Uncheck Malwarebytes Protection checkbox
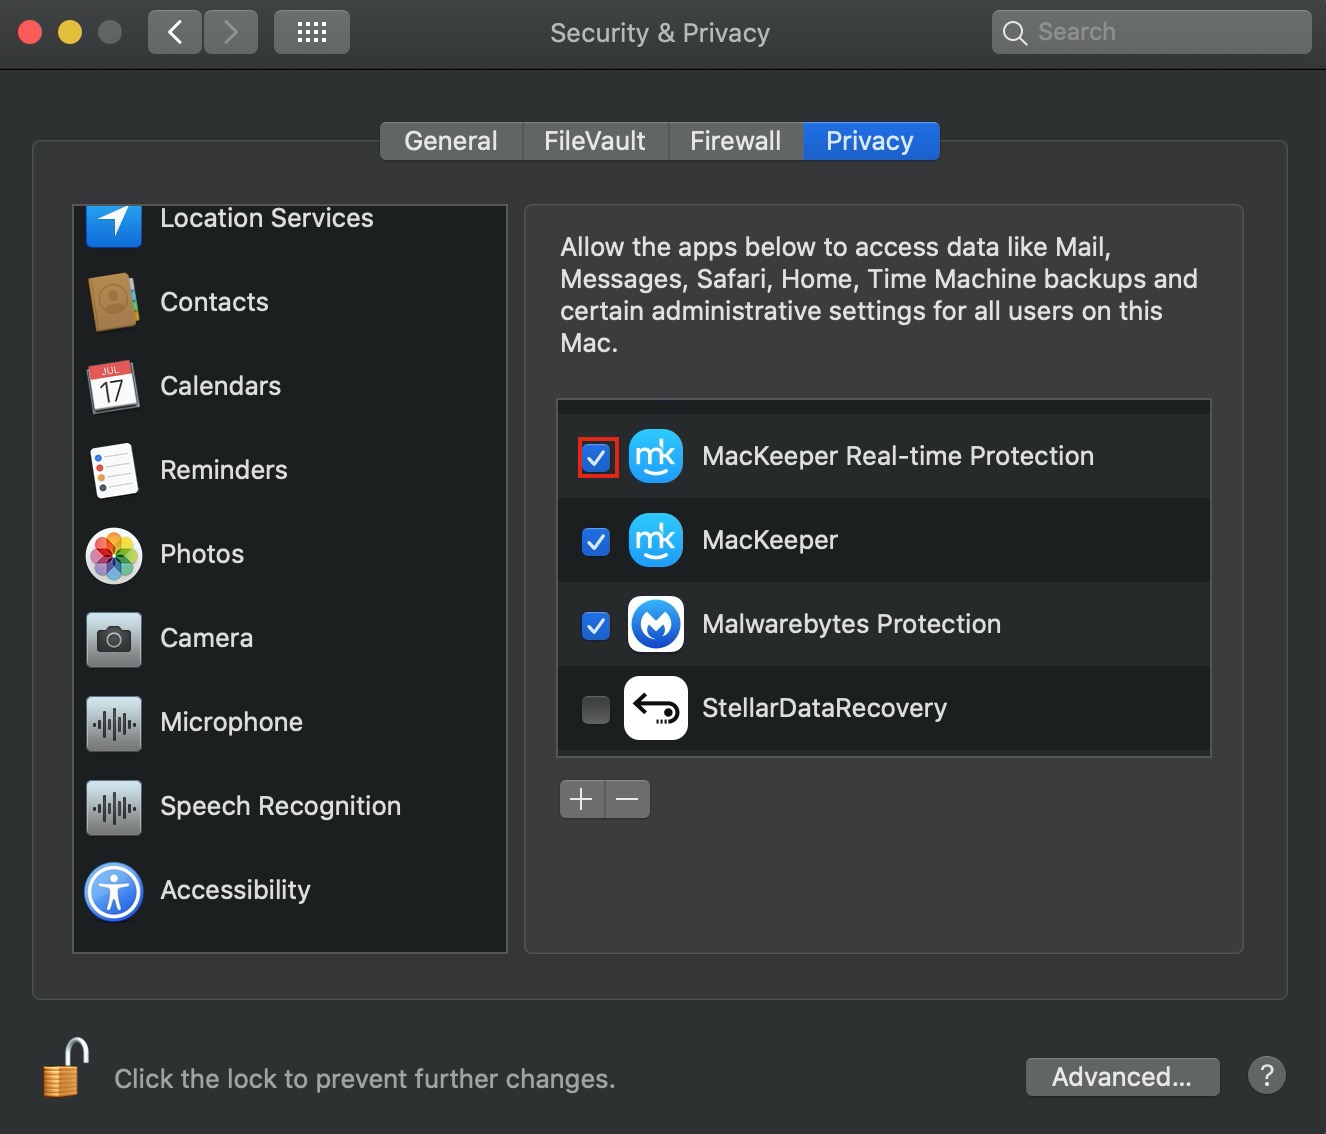Viewport: 1326px width, 1134px height. 596,626
